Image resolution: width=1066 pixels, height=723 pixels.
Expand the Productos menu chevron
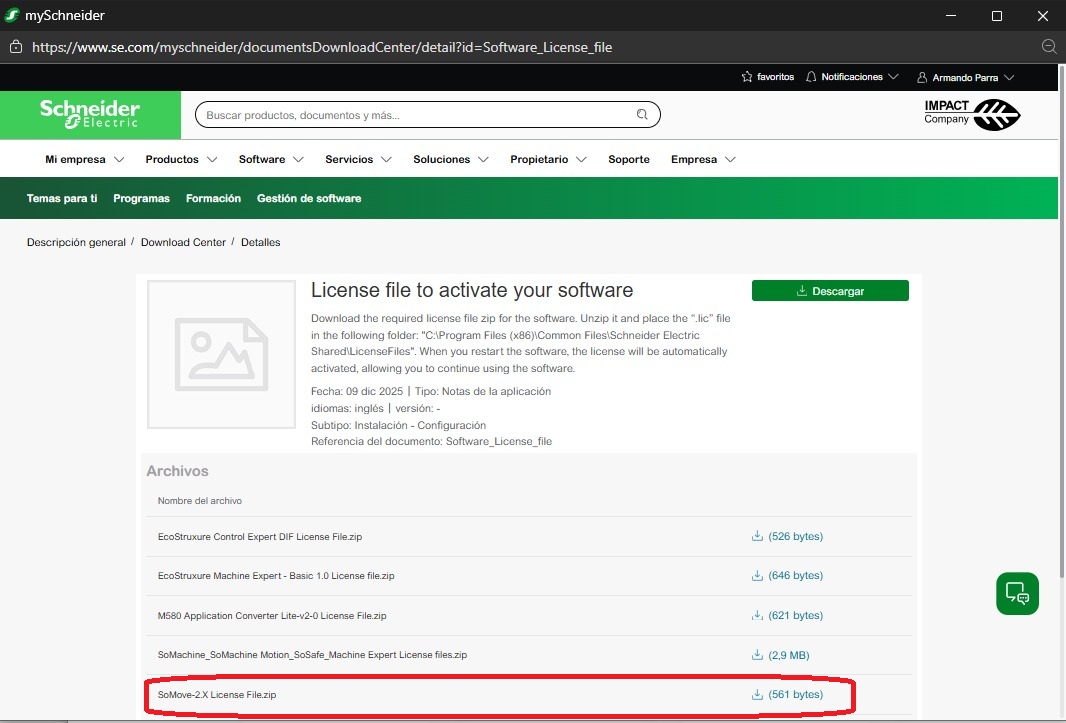coord(212,159)
